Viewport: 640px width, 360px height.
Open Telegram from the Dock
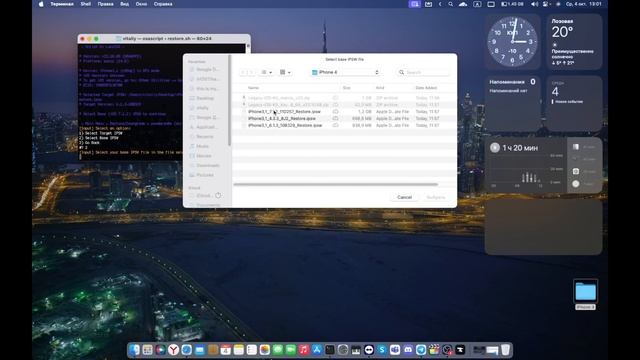click(x=421, y=350)
